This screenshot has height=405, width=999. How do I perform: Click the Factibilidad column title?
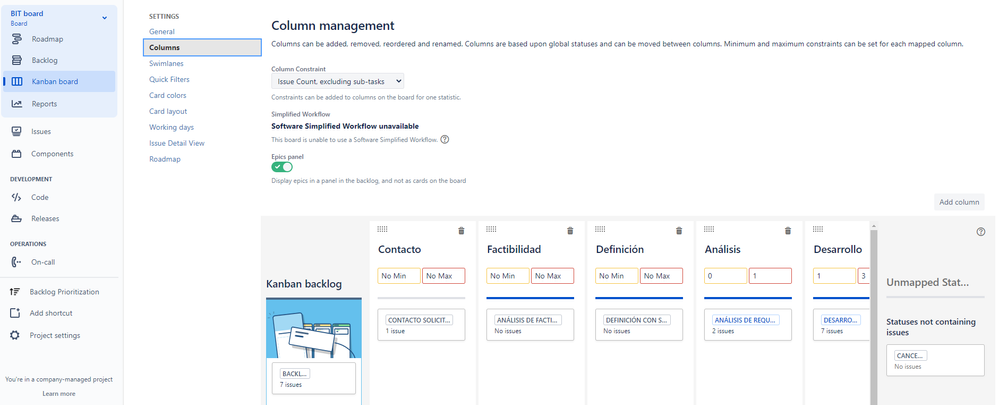click(514, 250)
